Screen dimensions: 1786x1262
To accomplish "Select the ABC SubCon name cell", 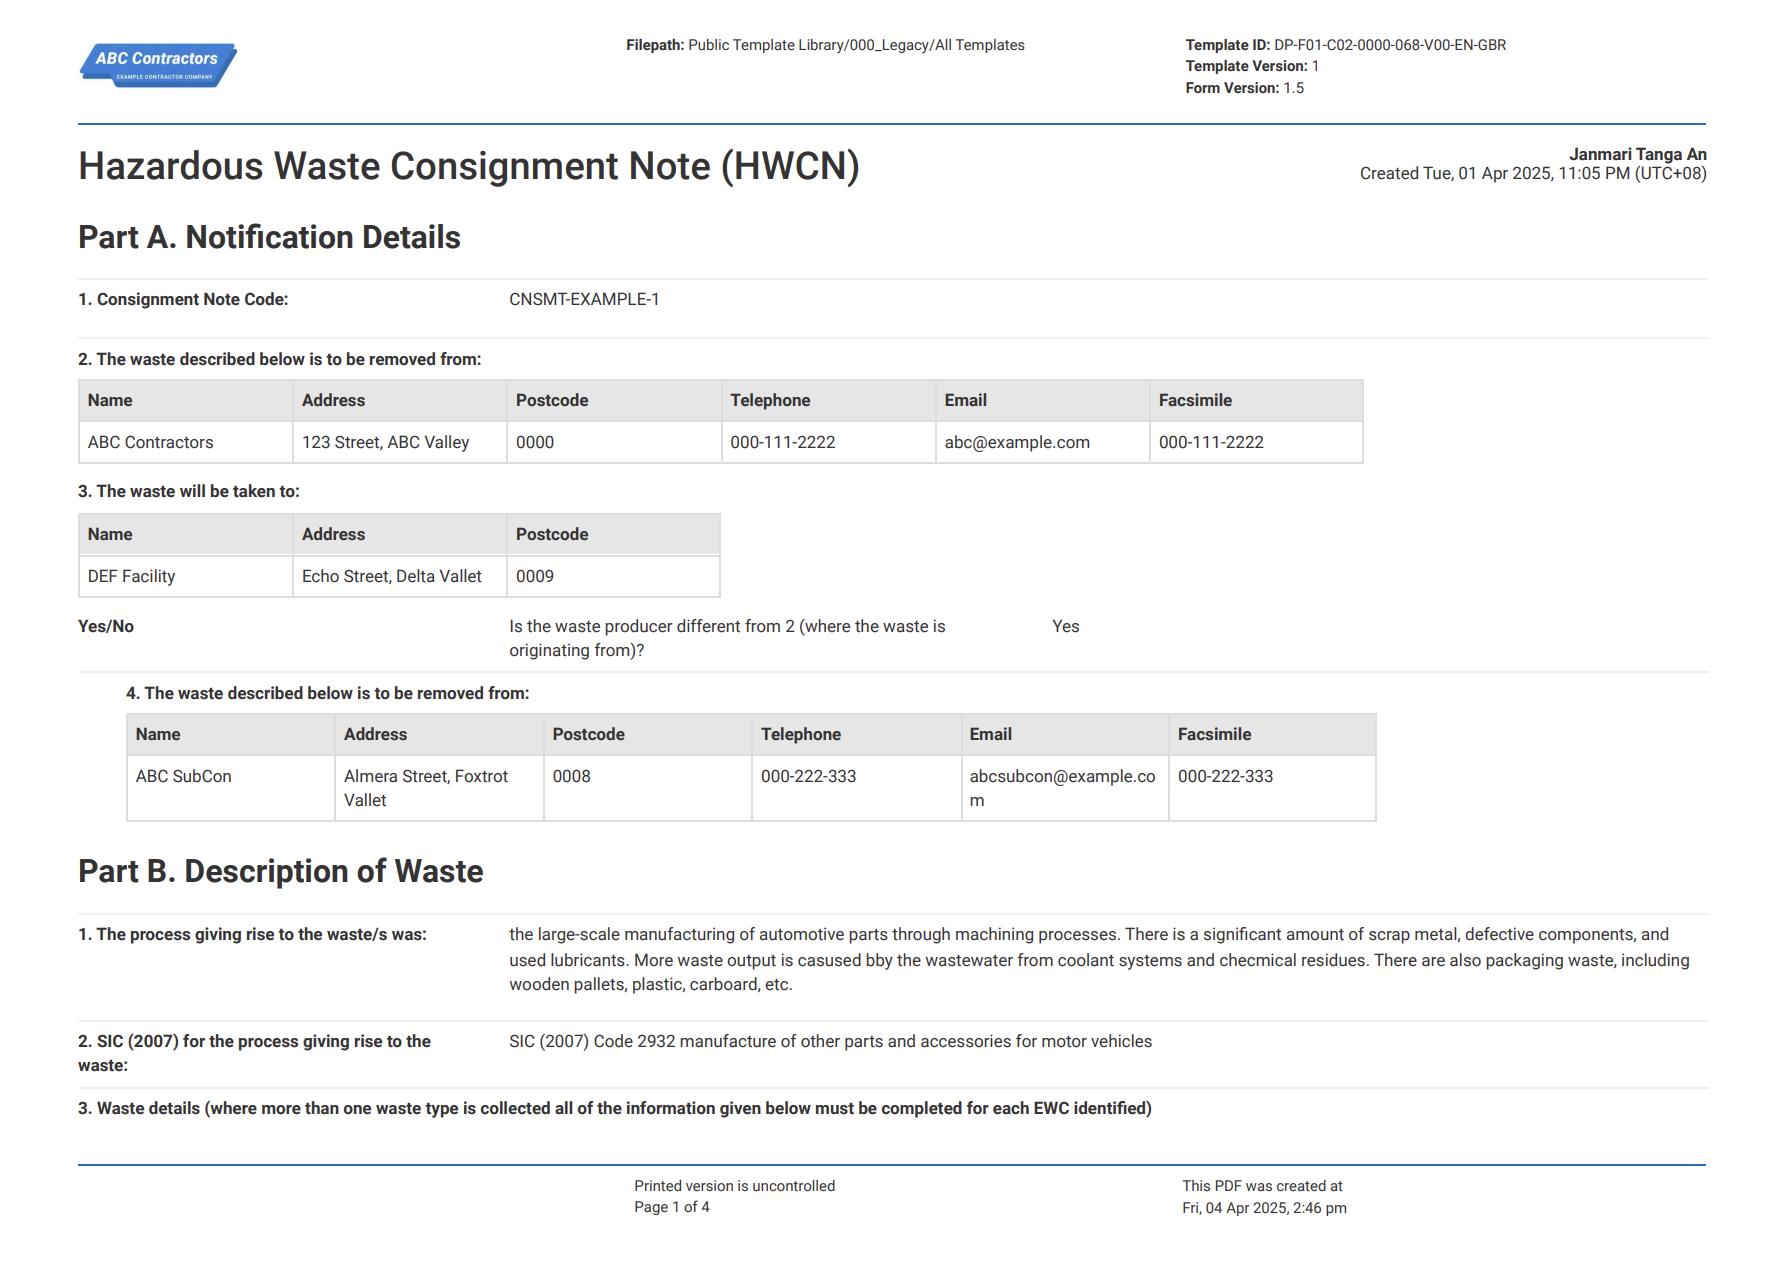I will coord(183,775).
